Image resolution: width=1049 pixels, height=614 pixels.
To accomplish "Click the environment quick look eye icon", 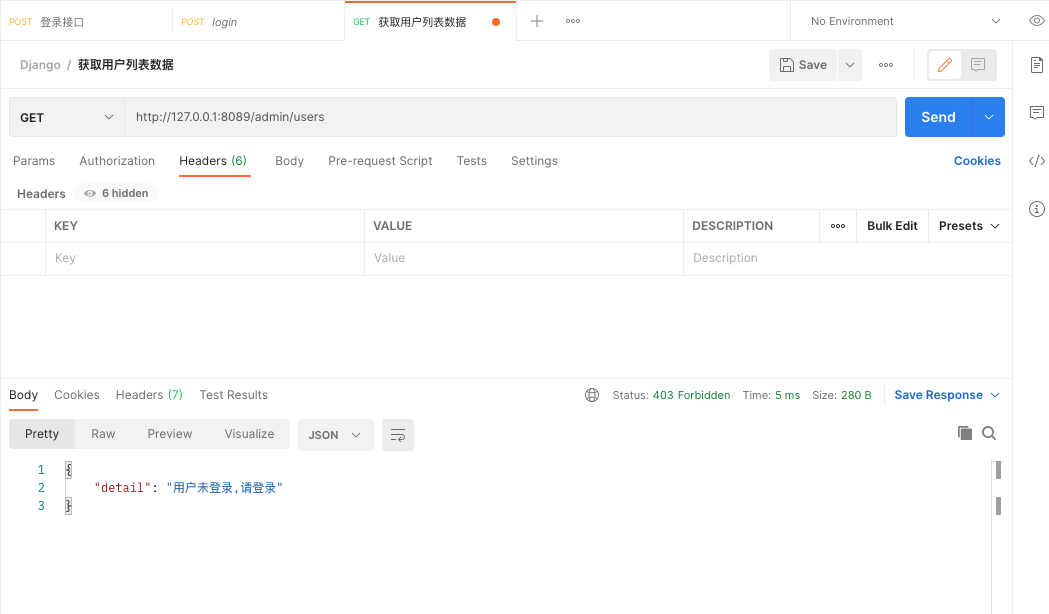I will pos(1036,21).
